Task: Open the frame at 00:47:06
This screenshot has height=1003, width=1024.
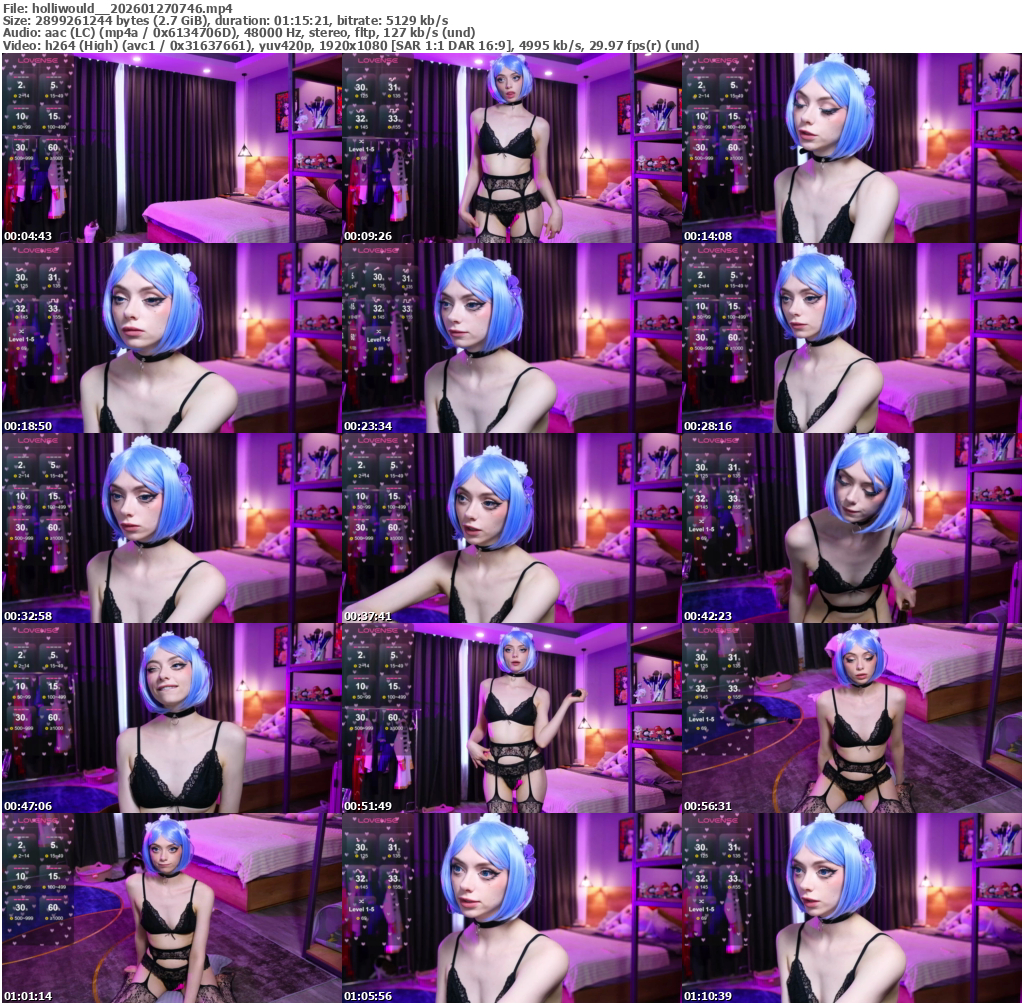Action: tap(171, 718)
